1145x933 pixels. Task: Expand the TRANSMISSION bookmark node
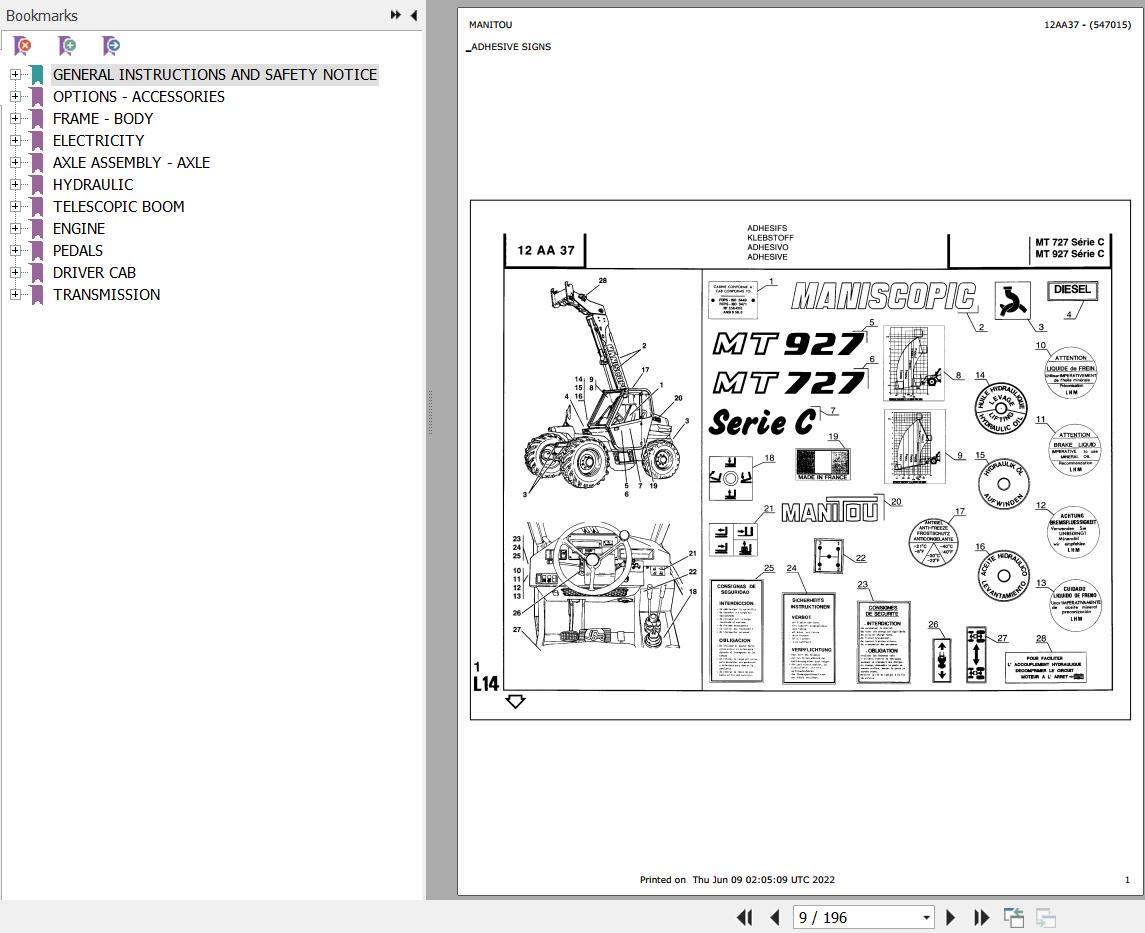pos(15,294)
